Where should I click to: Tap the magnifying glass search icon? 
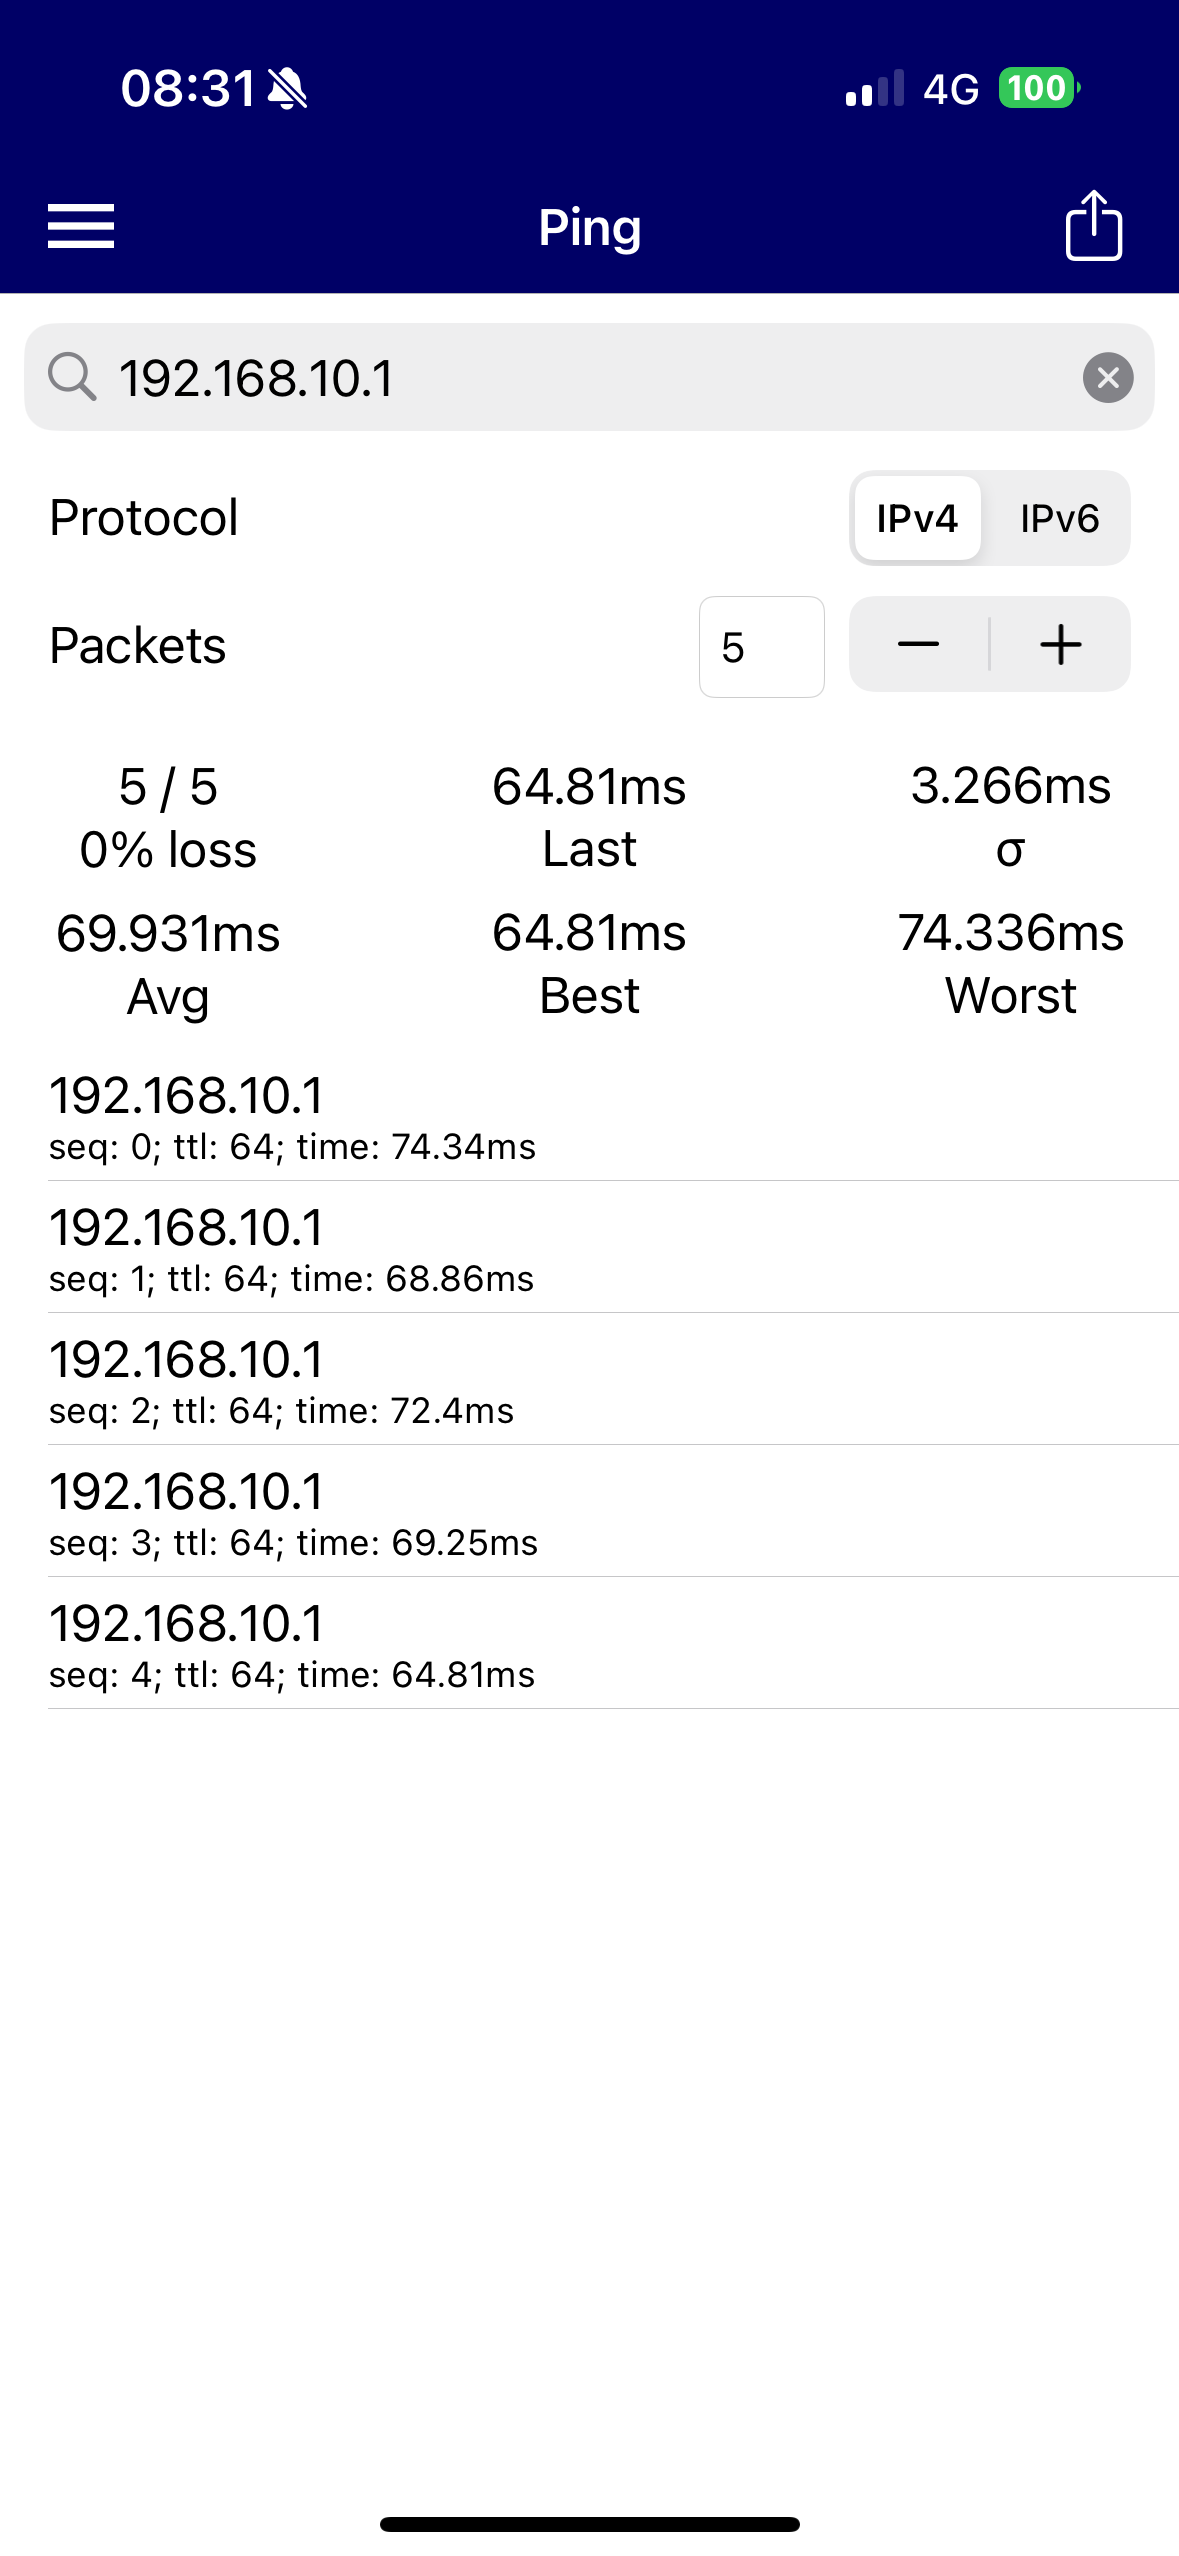[72, 378]
